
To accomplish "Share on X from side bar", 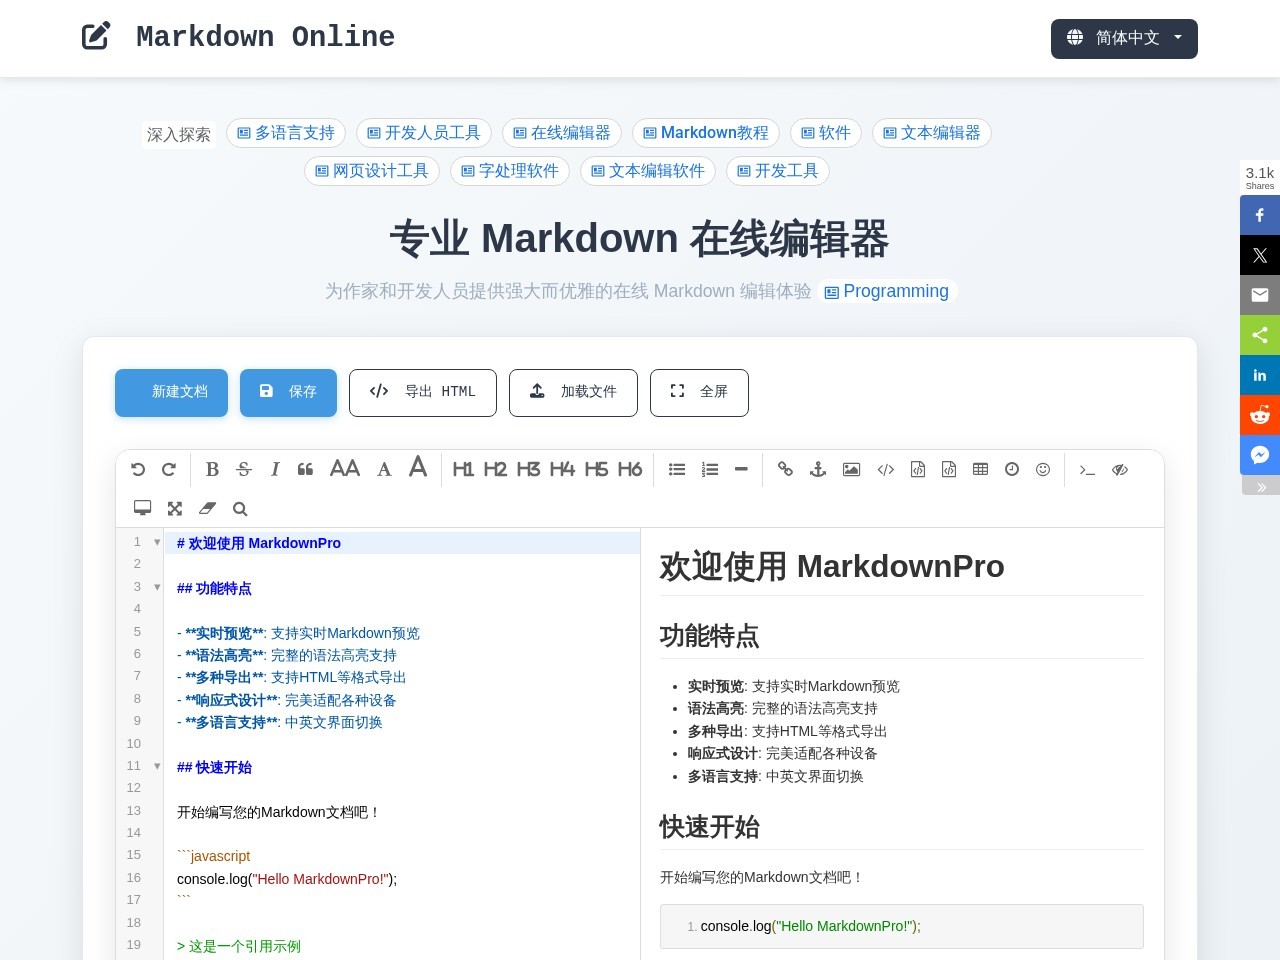I will (1260, 255).
